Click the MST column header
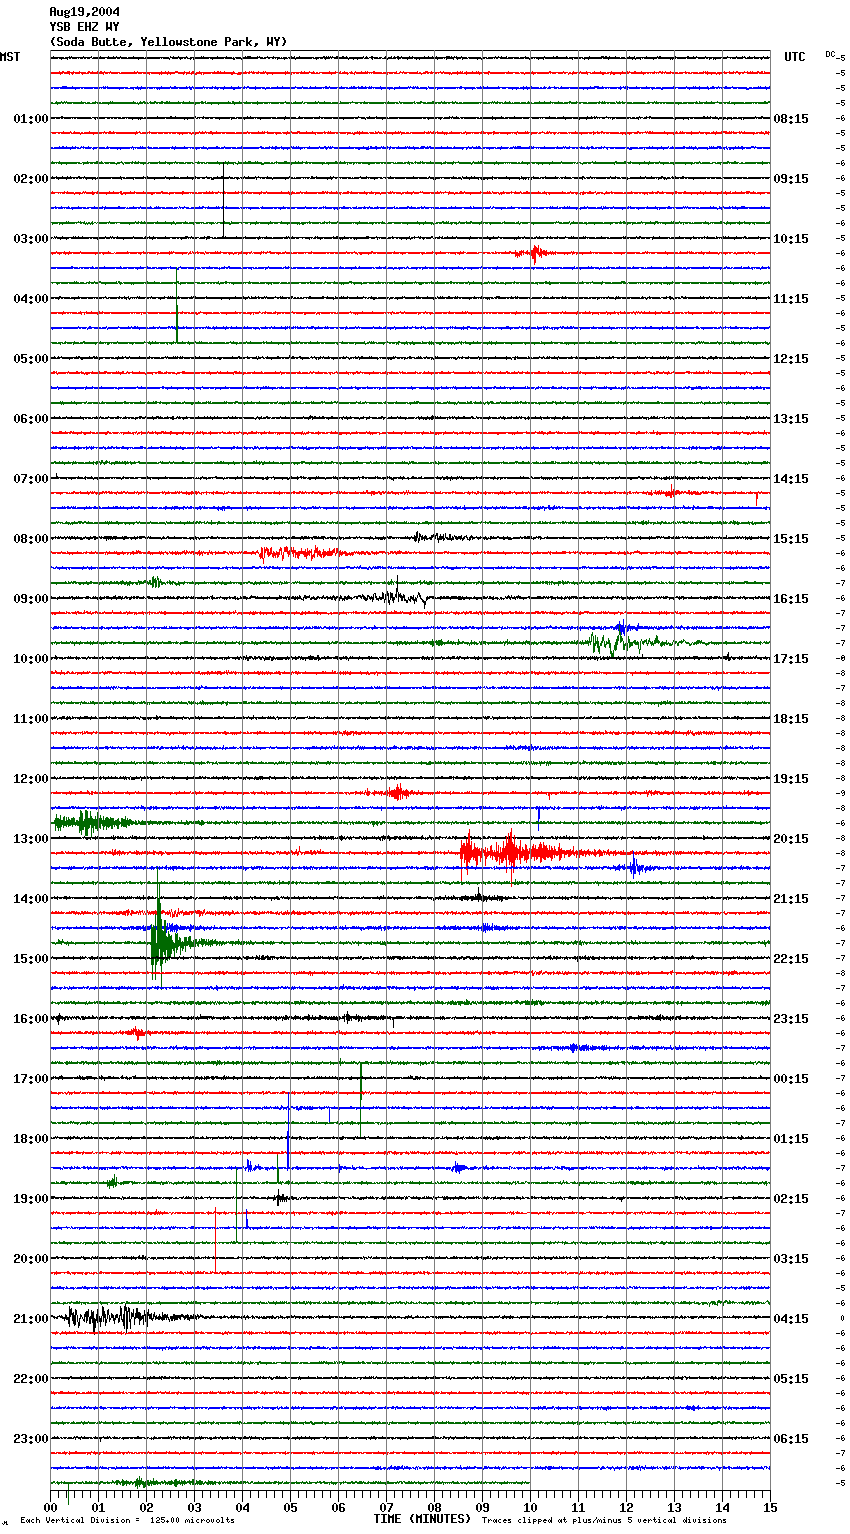The height and width of the screenshot is (1534, 850). pyautogui.click(x=10, y=57)
